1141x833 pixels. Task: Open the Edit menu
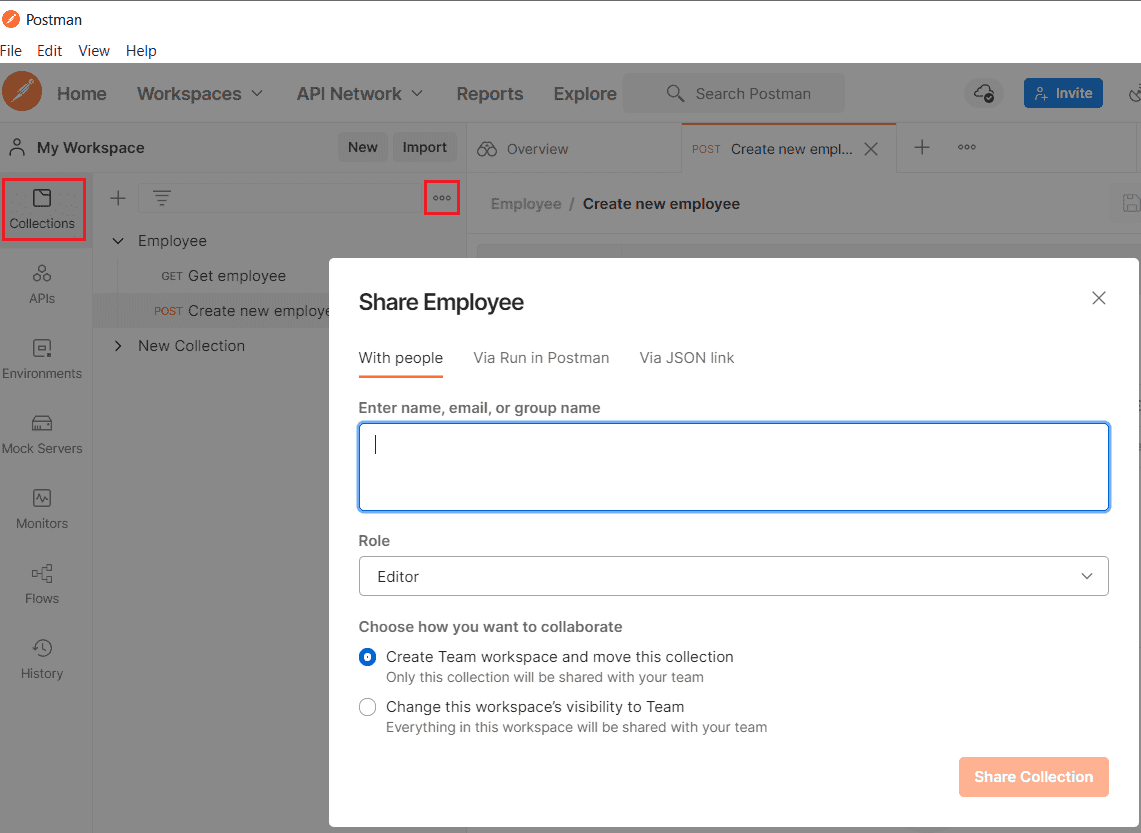(x=49, y=51)
